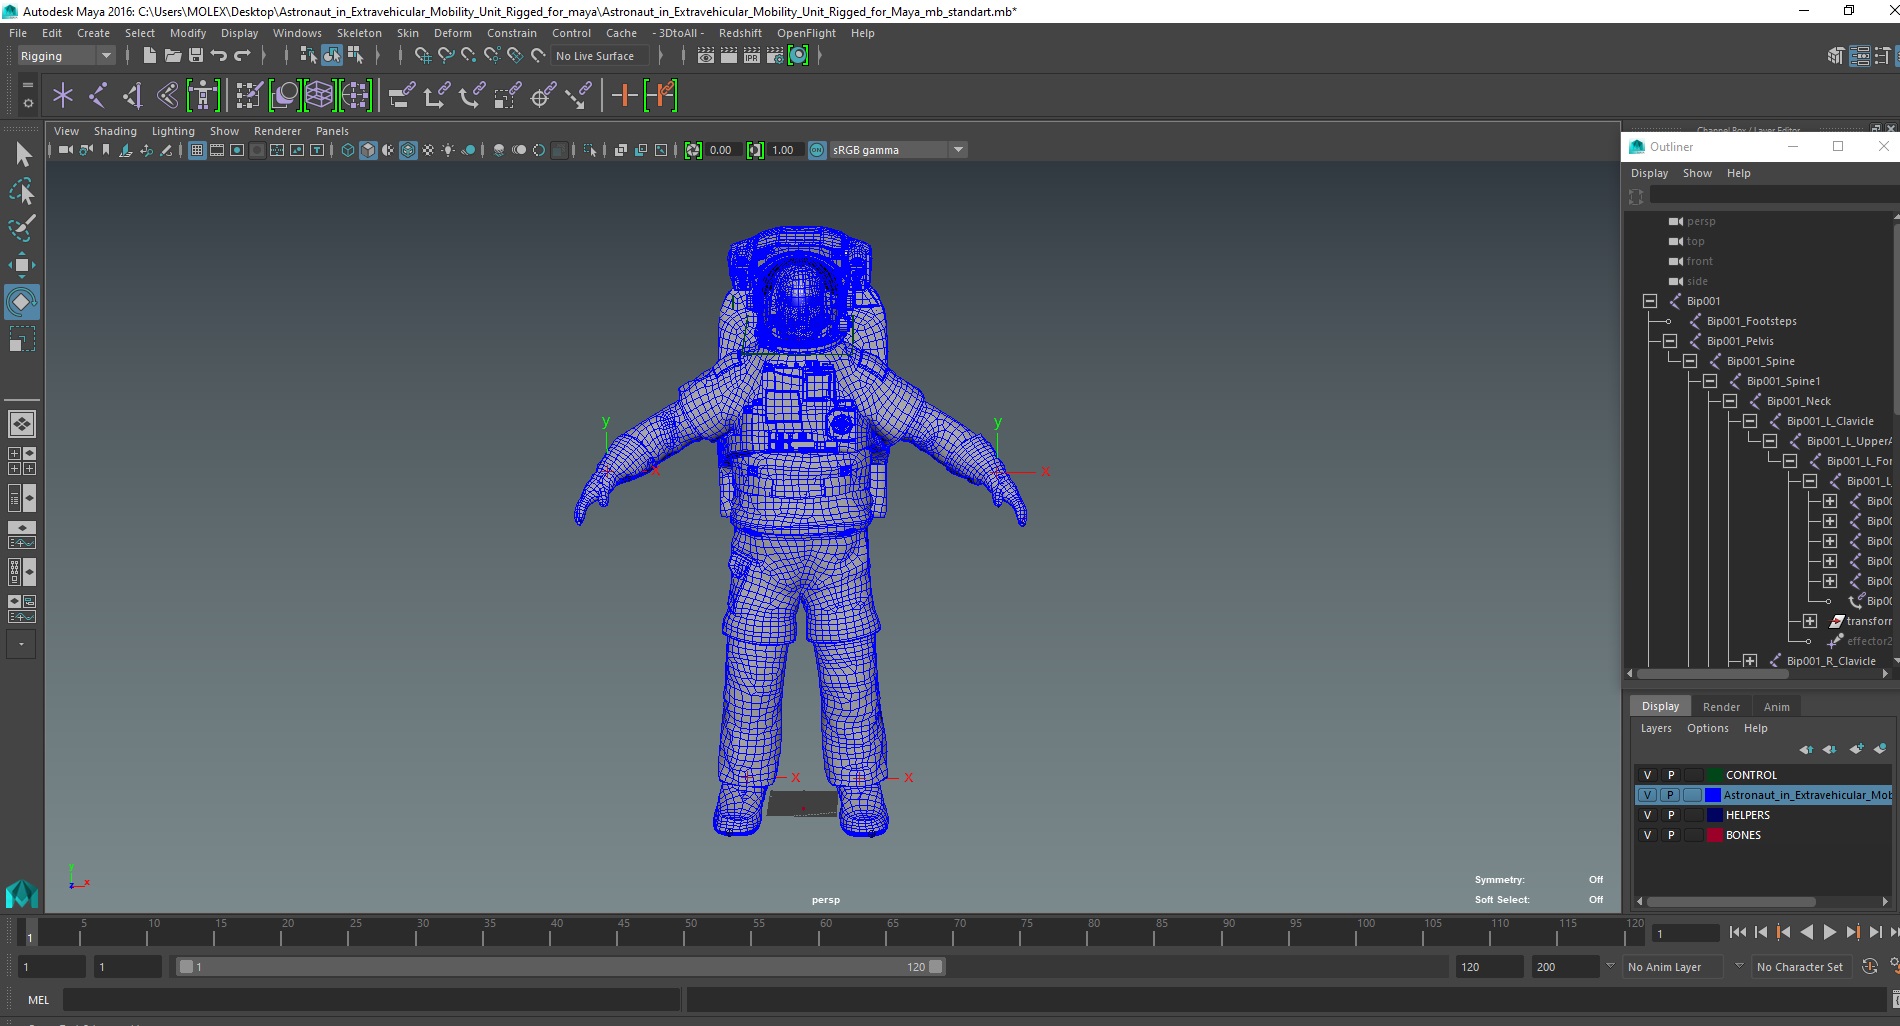Open the sRGB gamma view transform dropdown

898,150
